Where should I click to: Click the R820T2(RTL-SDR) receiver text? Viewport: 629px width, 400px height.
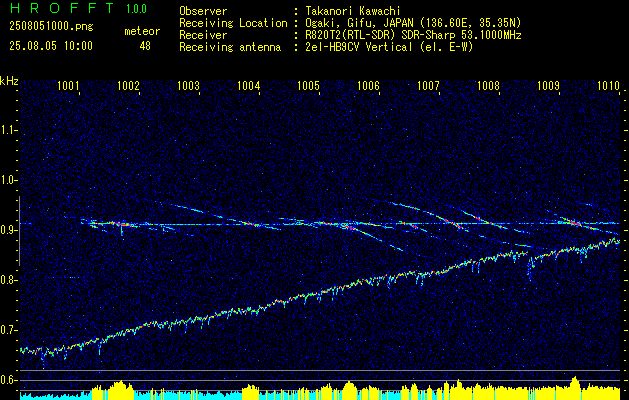coord(413,35)
